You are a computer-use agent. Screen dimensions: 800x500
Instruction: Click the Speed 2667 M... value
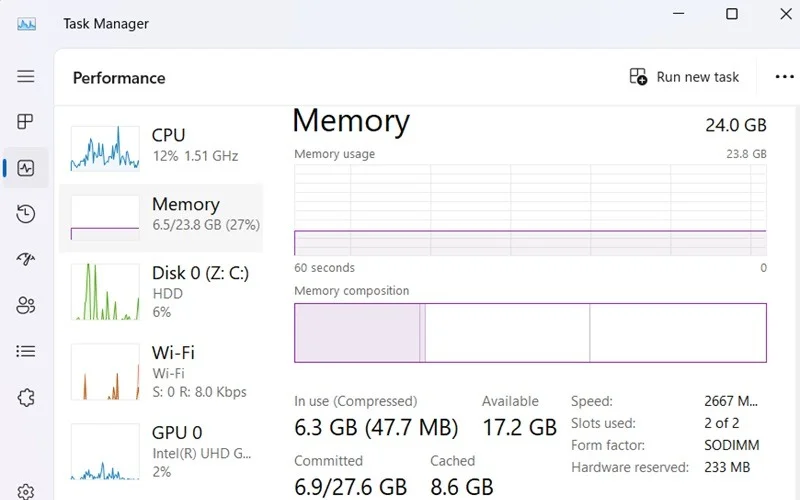(731, 401)
